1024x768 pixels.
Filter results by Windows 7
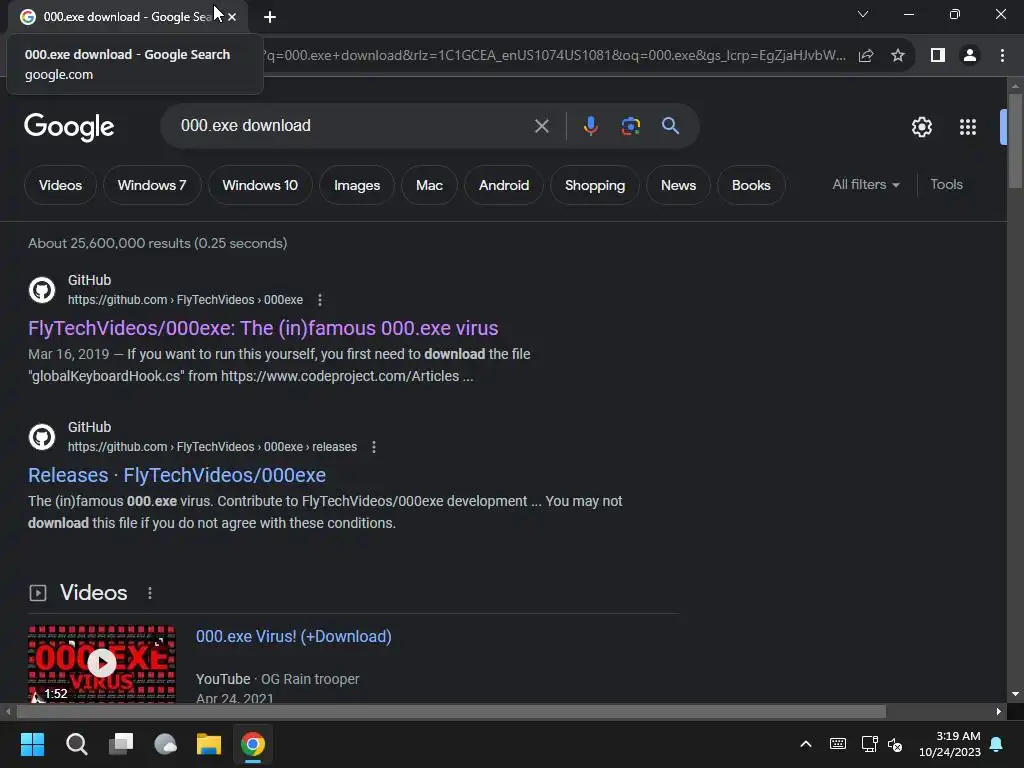(152, 185)
